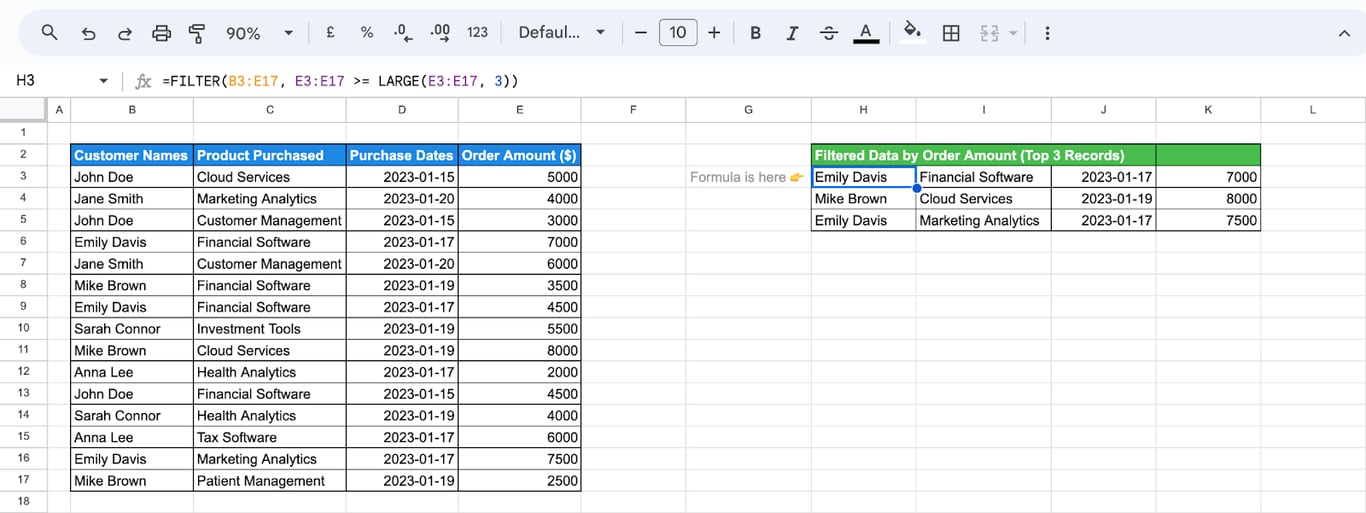Viewport: 1366px width, 513px height.
Task: Decrease decimal places
Action: tap(403, 33)
